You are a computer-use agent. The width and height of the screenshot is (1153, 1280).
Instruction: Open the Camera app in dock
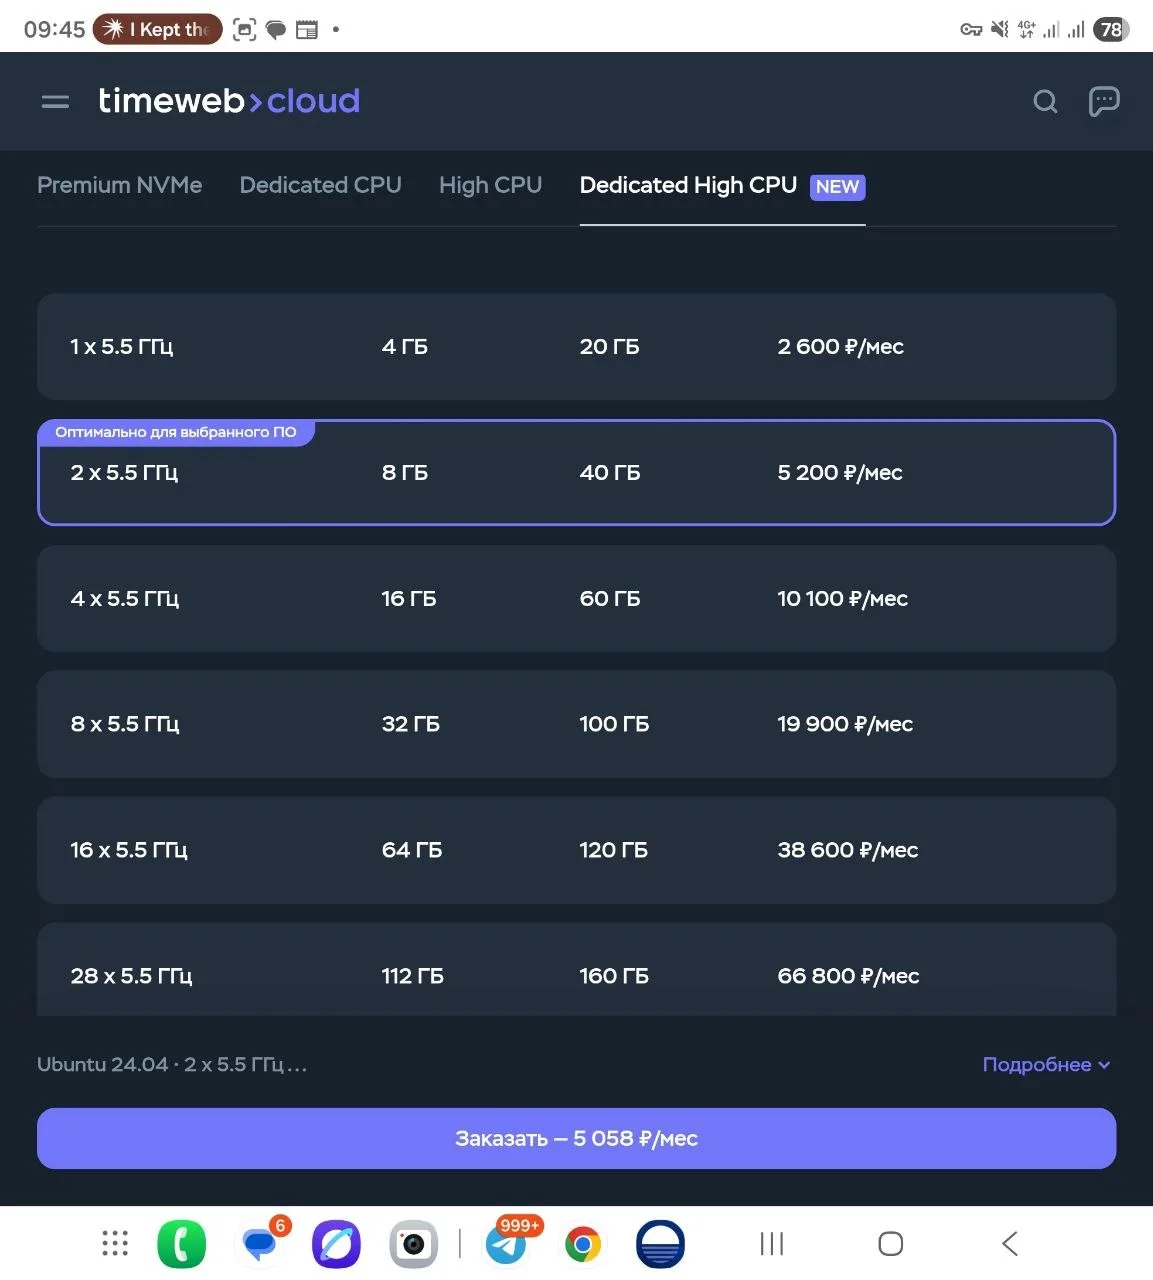point(413,1245)
